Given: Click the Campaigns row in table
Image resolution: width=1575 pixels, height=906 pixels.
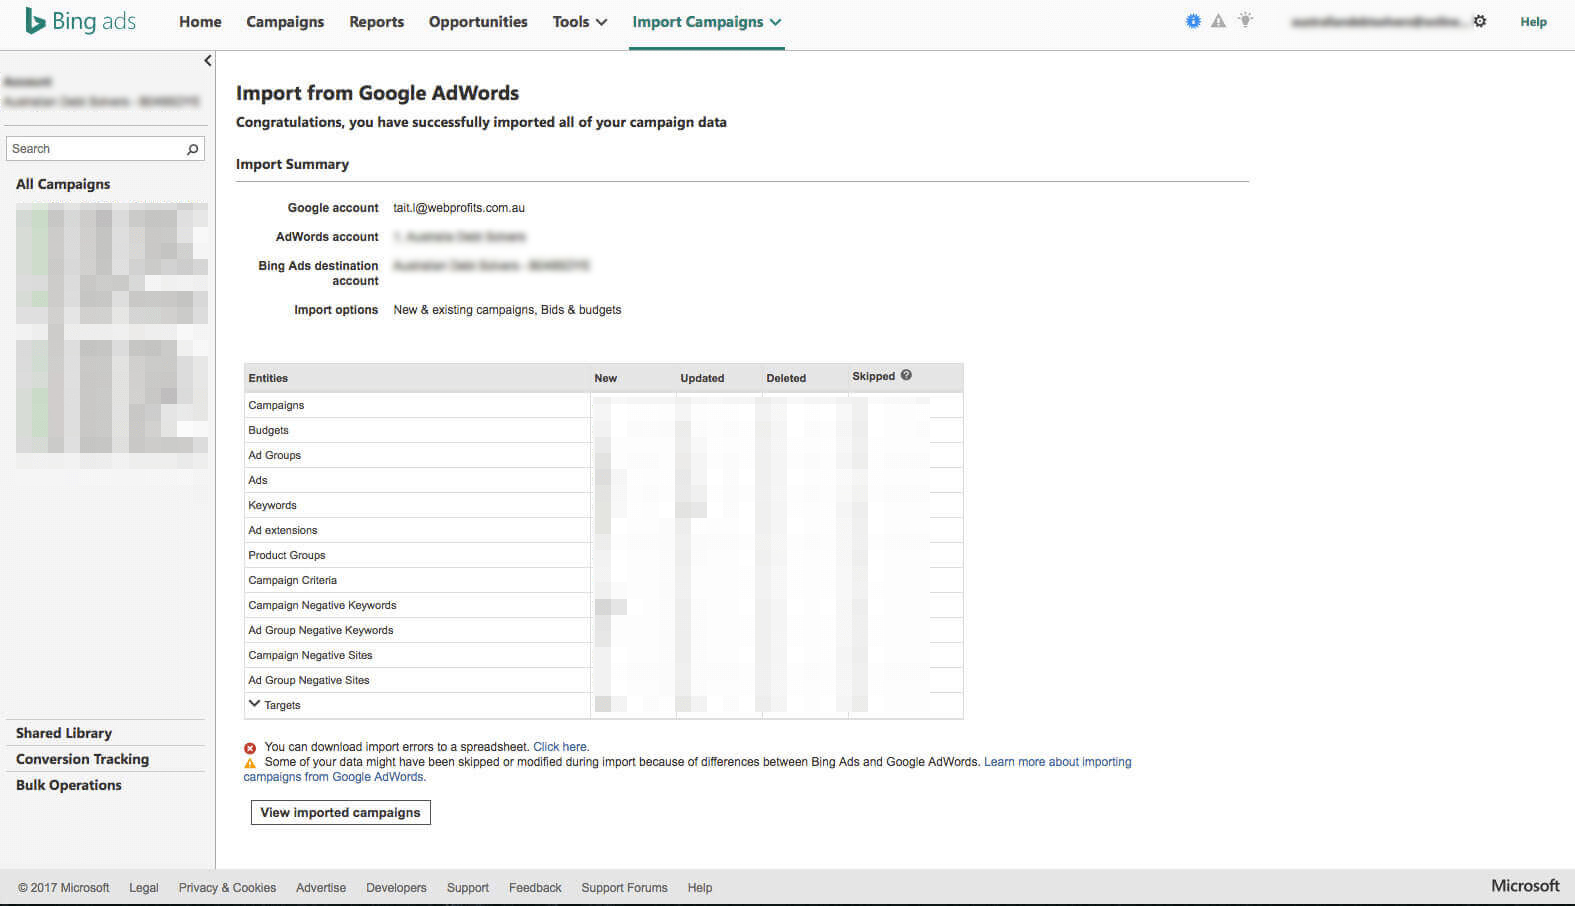Looking at the screenshot, I should pyautogui.click(x=603, y=405).
